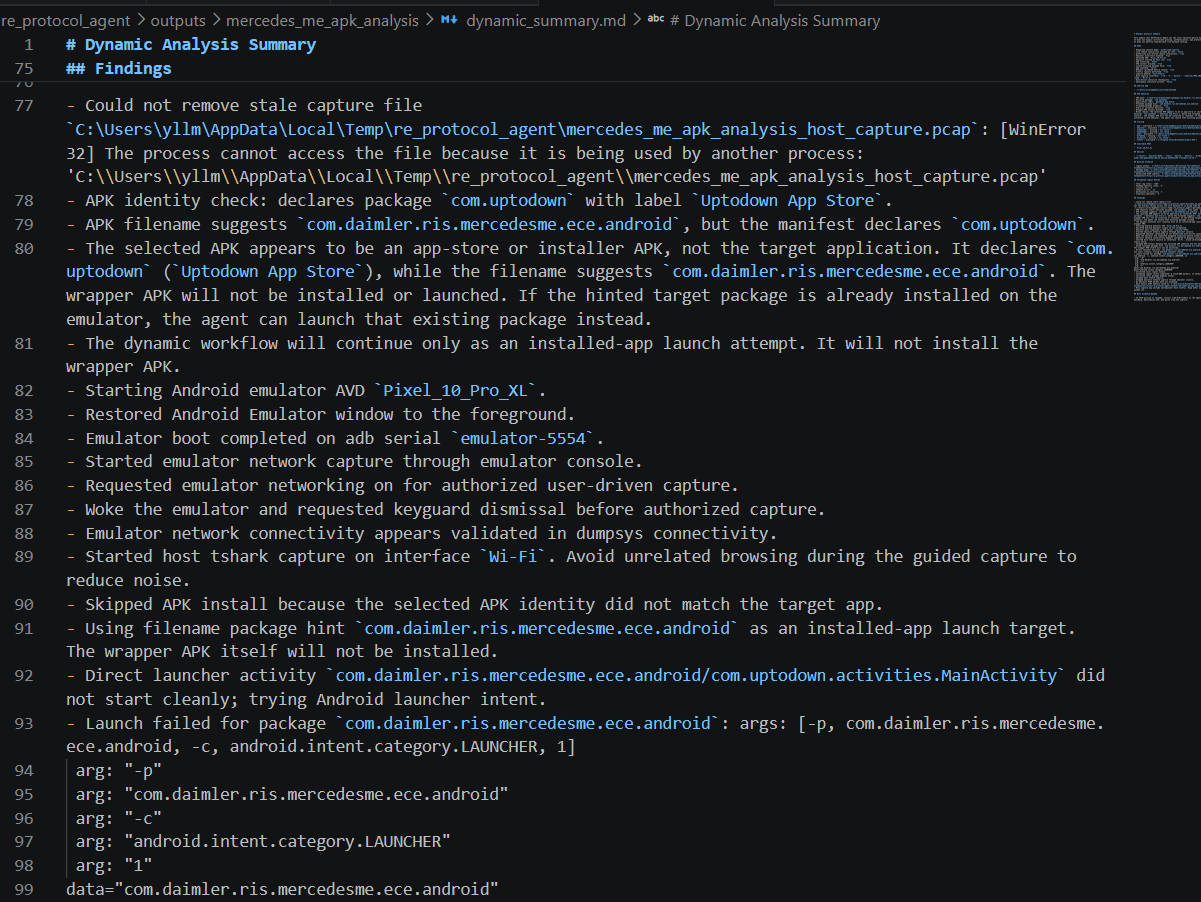1201x902 pixels.
Task: Select line number 77 in gutter
Action: coord(24,105)
